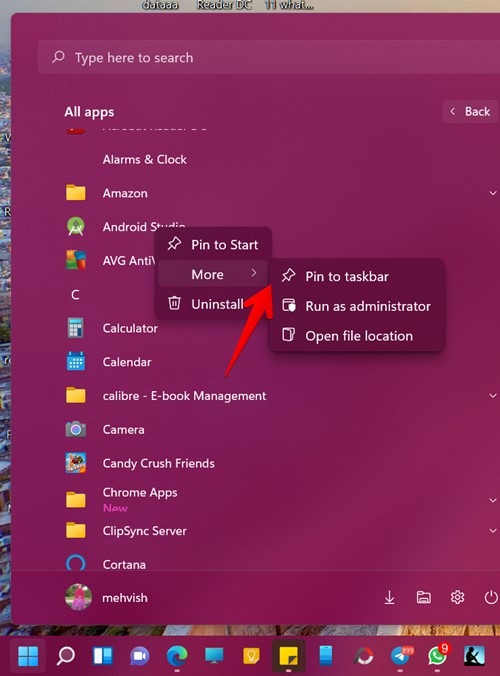Screen dimensions: 500x676
Task: Click the Camera label
Action: click(x=123, y=429)
